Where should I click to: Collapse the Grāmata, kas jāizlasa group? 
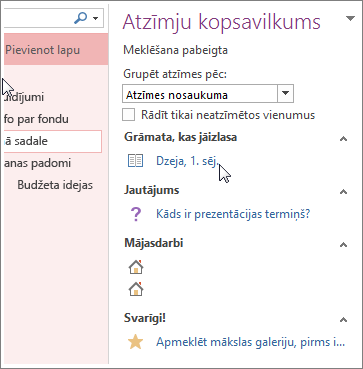tap(343, 139)
